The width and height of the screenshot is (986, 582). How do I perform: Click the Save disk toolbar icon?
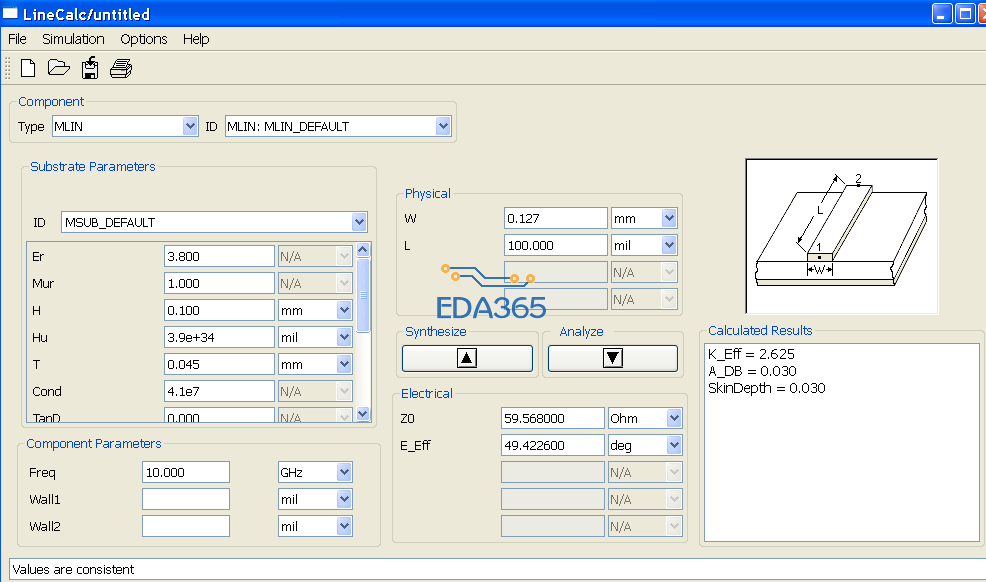click(x=90, y=68)
